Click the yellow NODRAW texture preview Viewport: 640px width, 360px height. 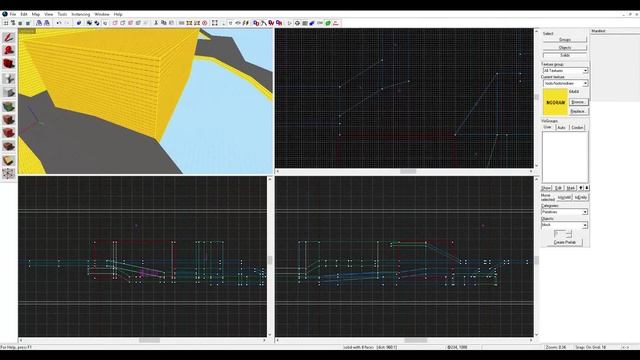tap(555, 102)
